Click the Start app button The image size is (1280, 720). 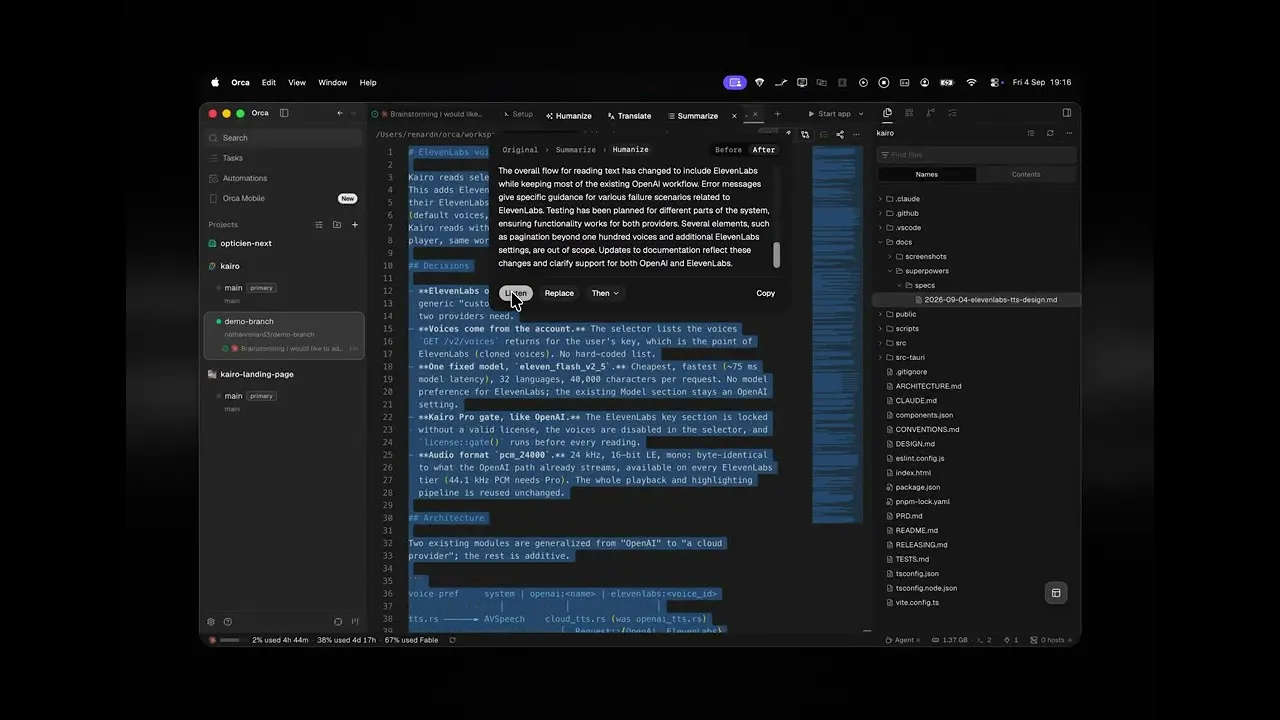pyautogui.click(x=829, y=114)
